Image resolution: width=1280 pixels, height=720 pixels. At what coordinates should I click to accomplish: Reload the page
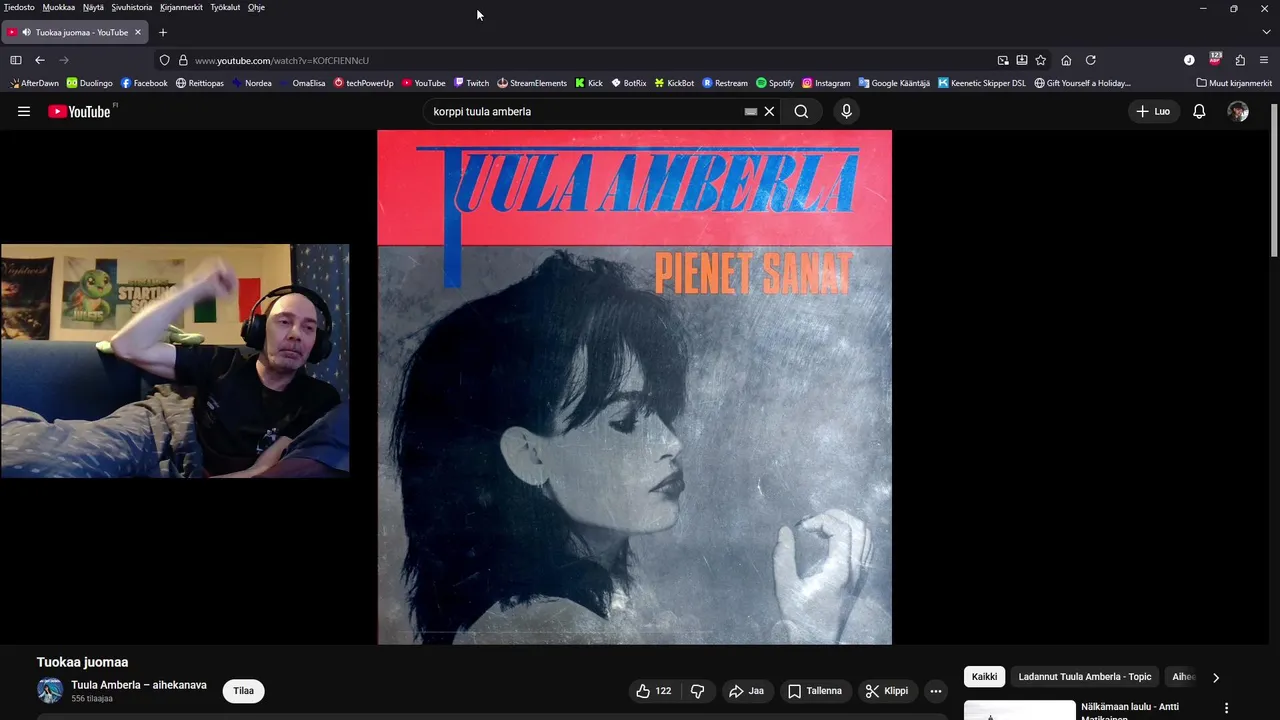click(1091, 60)
